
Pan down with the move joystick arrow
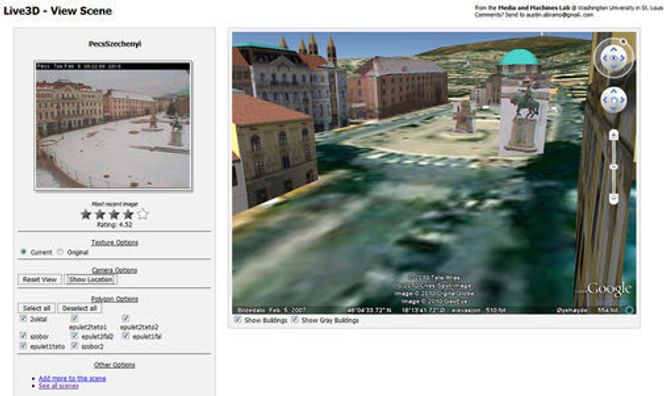point(614,108)
